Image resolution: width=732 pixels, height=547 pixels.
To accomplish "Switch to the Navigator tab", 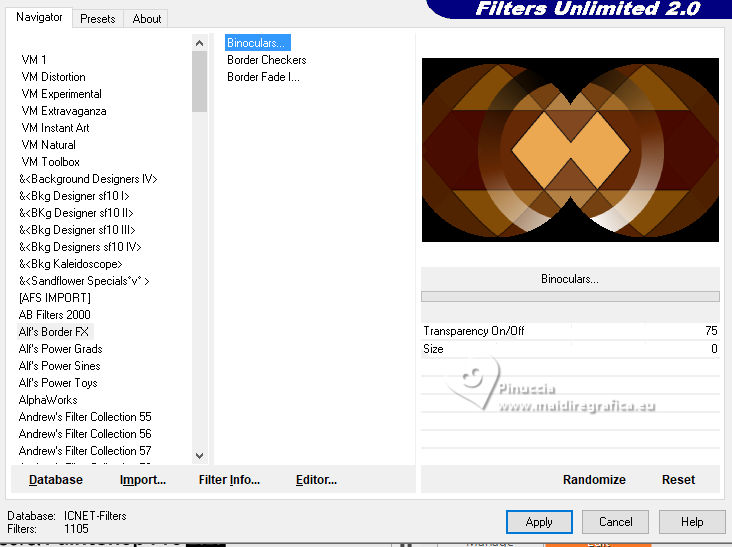I will pos(39,17).
